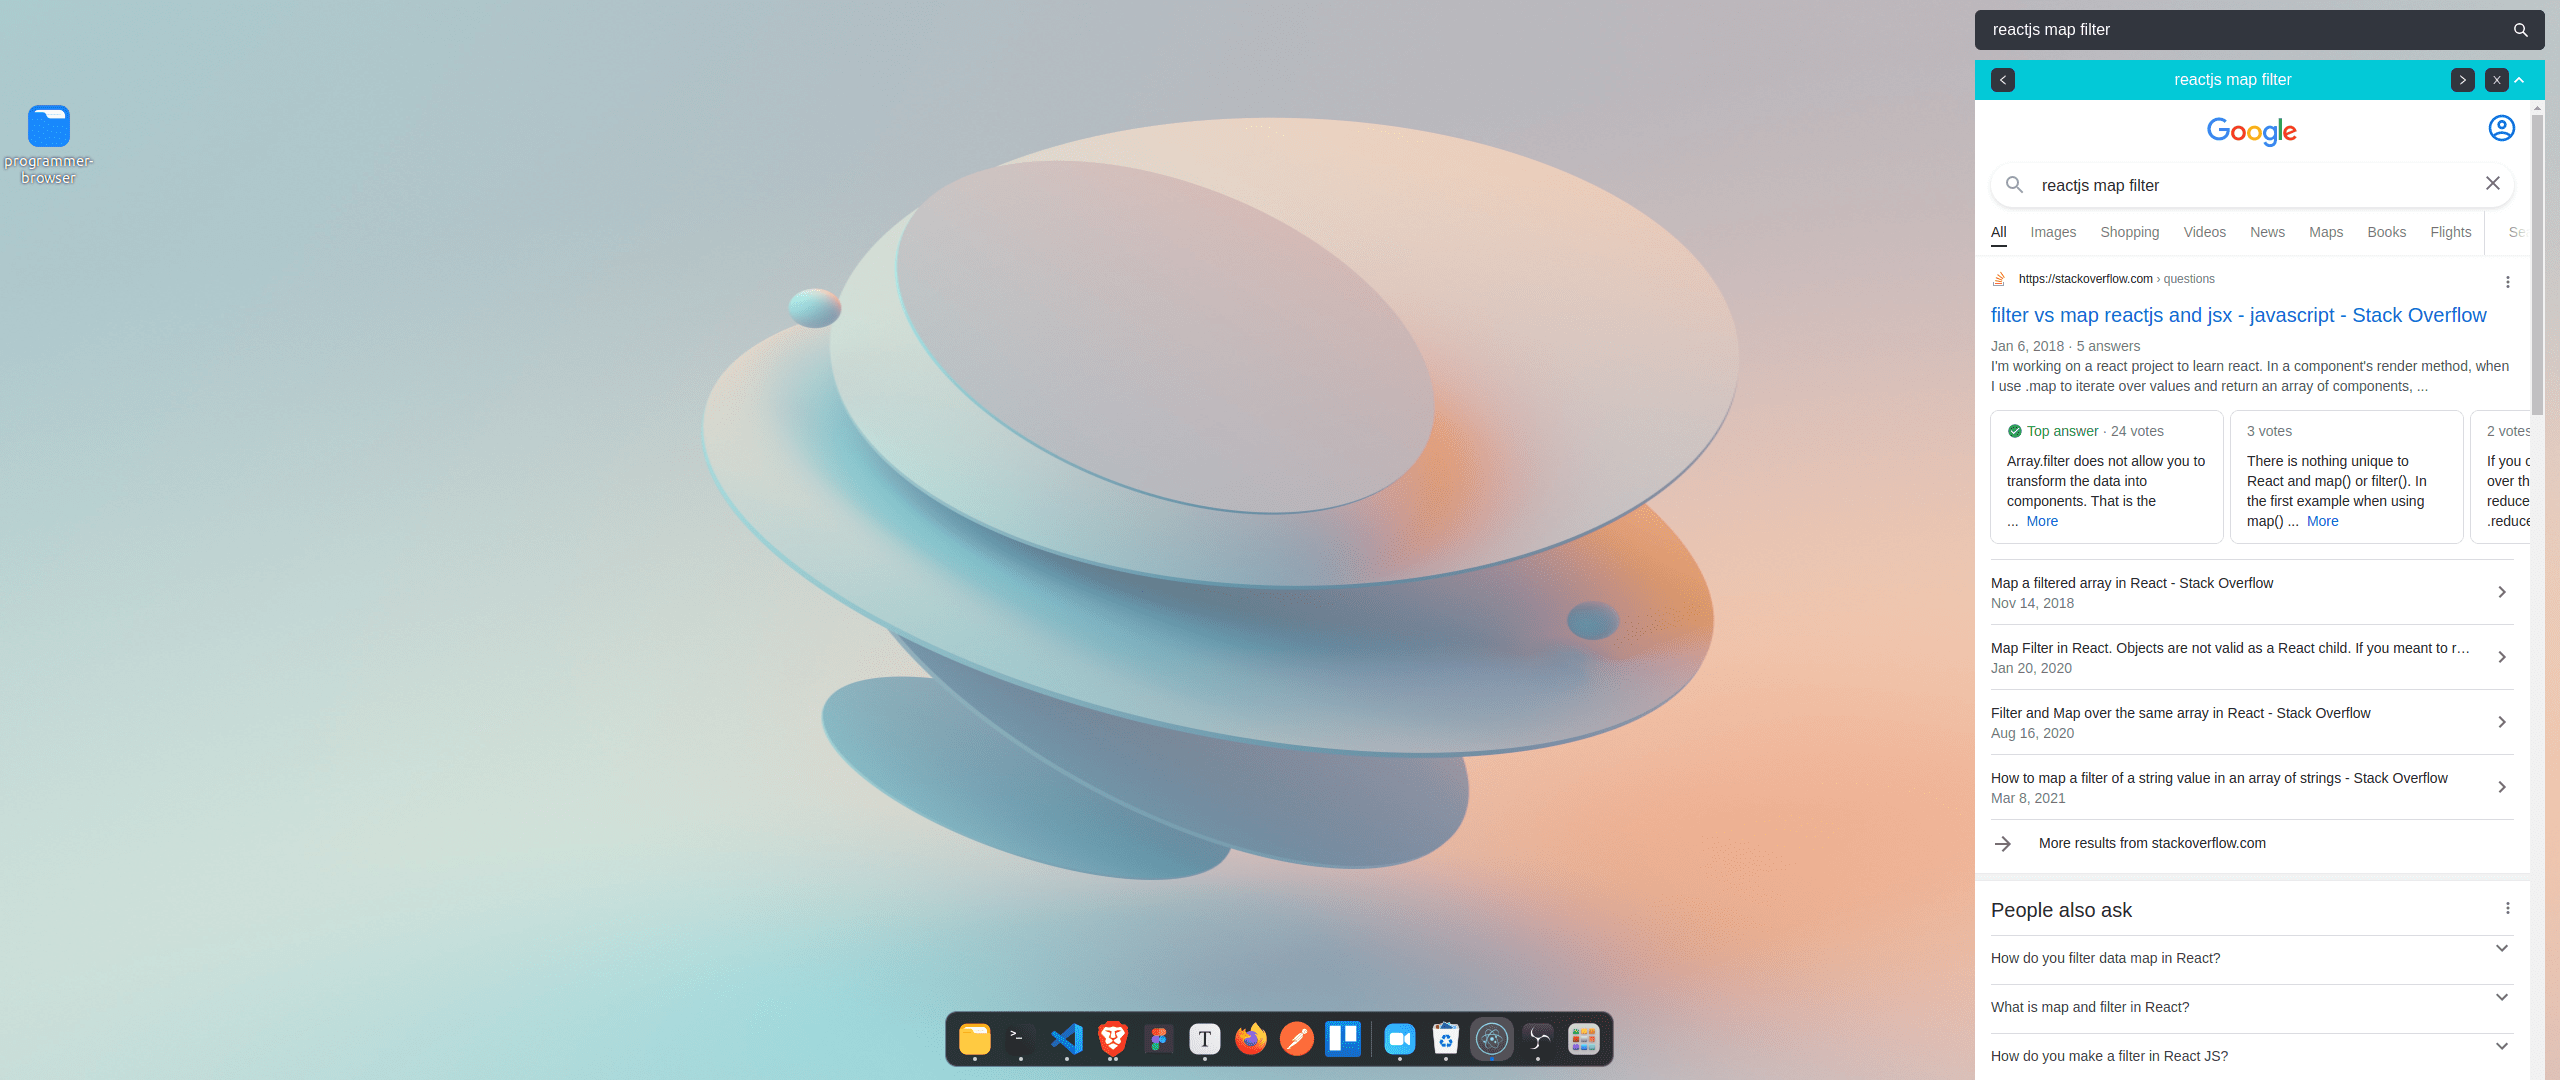Viewport: 2560px width, 1080px height.
Task: Click the People also ask three-dot menu
Action: [x=2508, y=909]
